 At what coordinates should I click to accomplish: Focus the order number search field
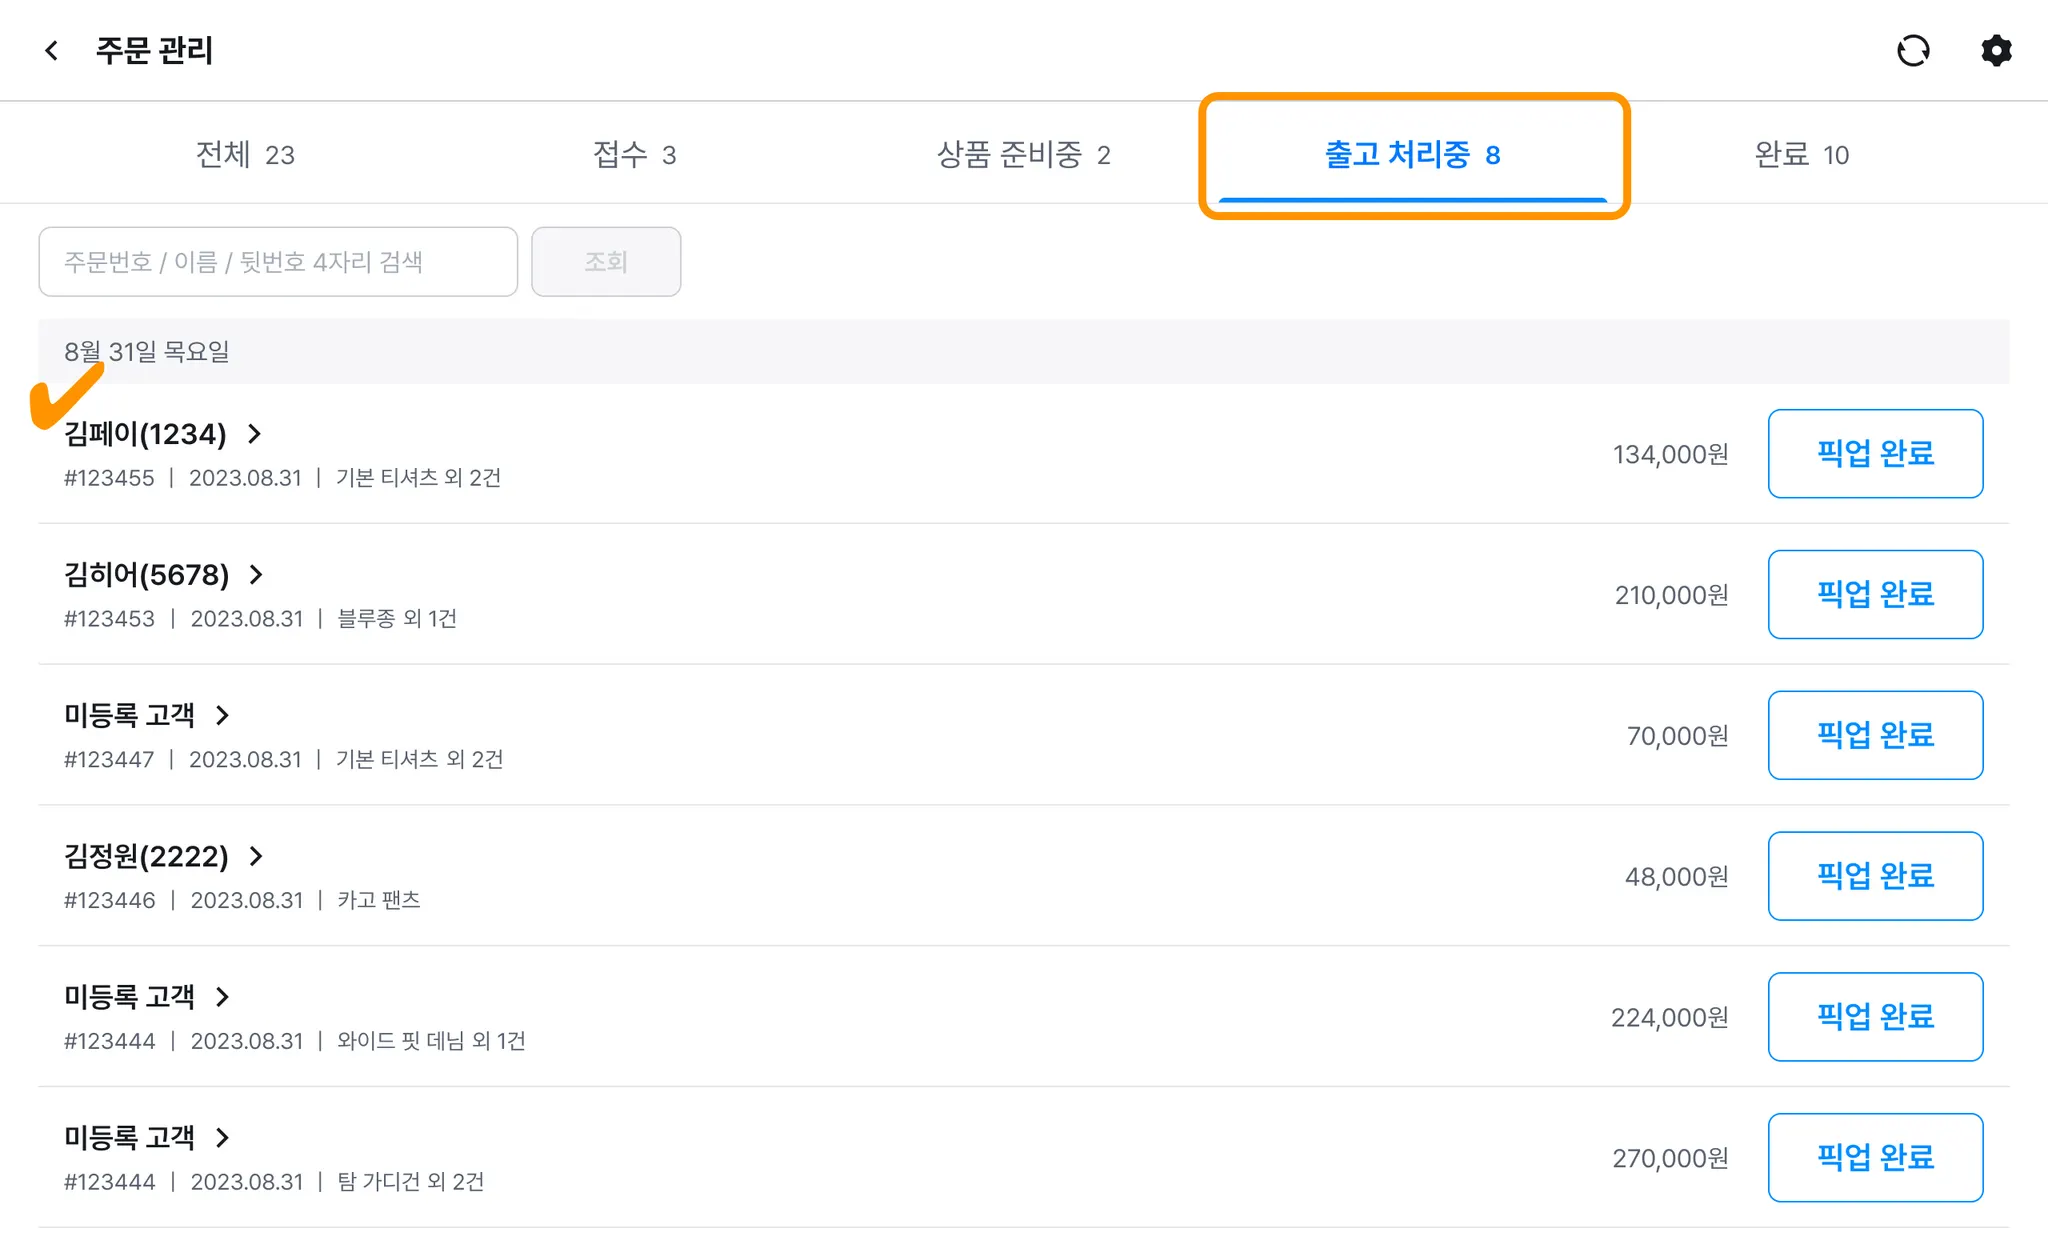pyautogui.click(x=278, y=262)
